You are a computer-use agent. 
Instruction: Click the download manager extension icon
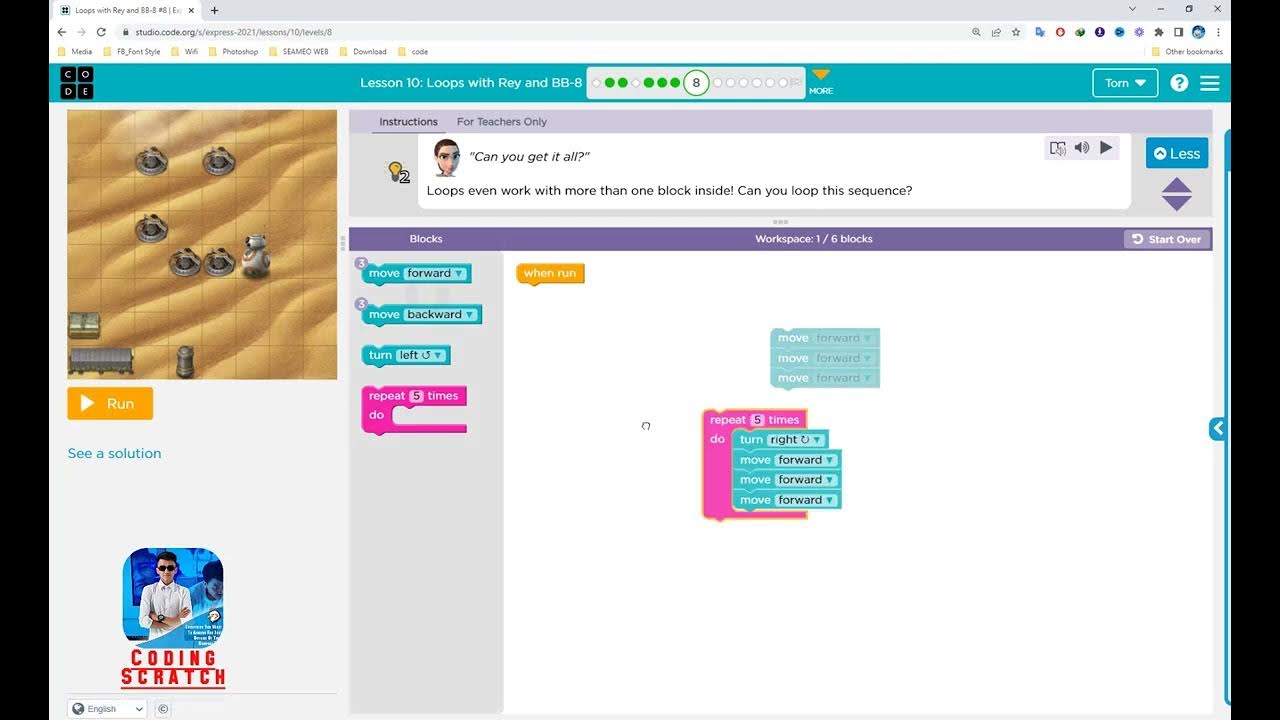(x=1100, y=32)
